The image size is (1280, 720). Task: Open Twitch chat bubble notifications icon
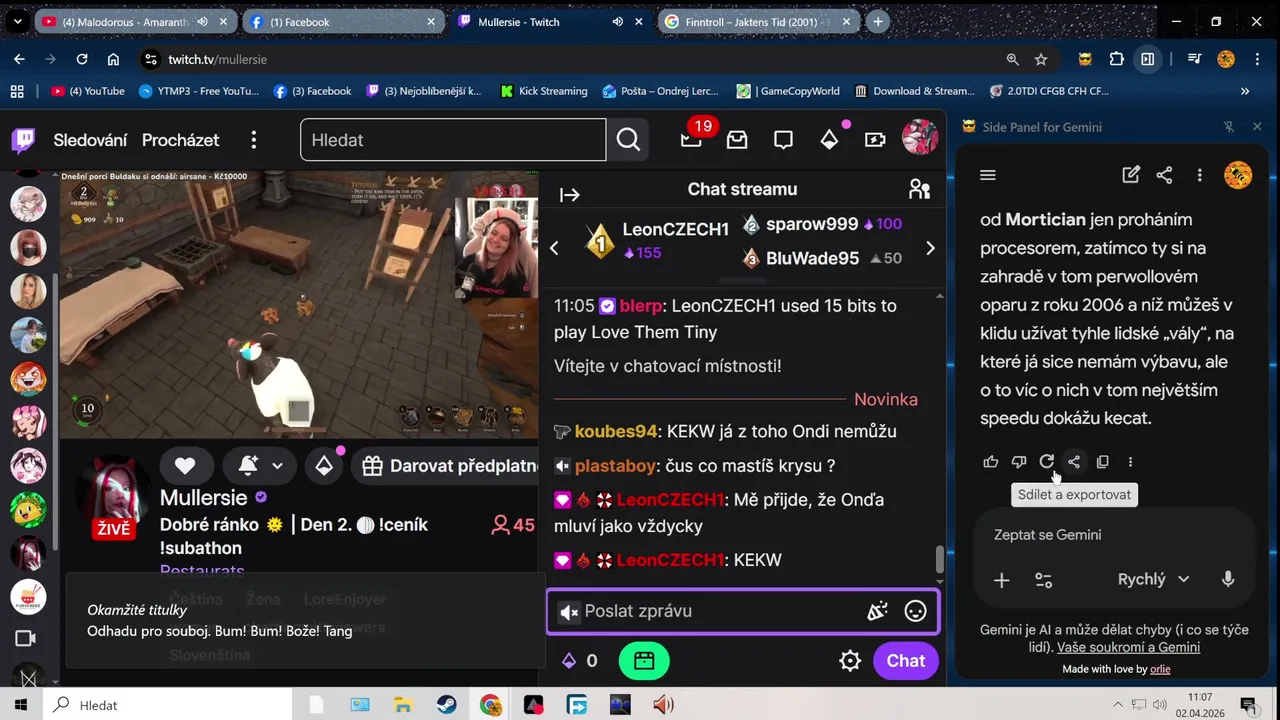click(783, 140)
